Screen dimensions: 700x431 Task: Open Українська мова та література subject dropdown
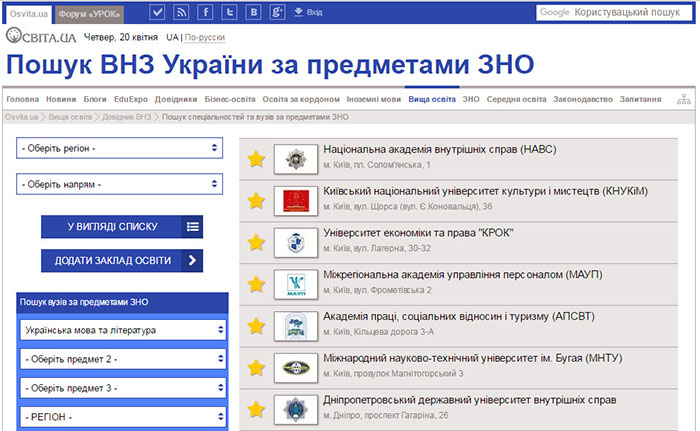pos(123,330)
